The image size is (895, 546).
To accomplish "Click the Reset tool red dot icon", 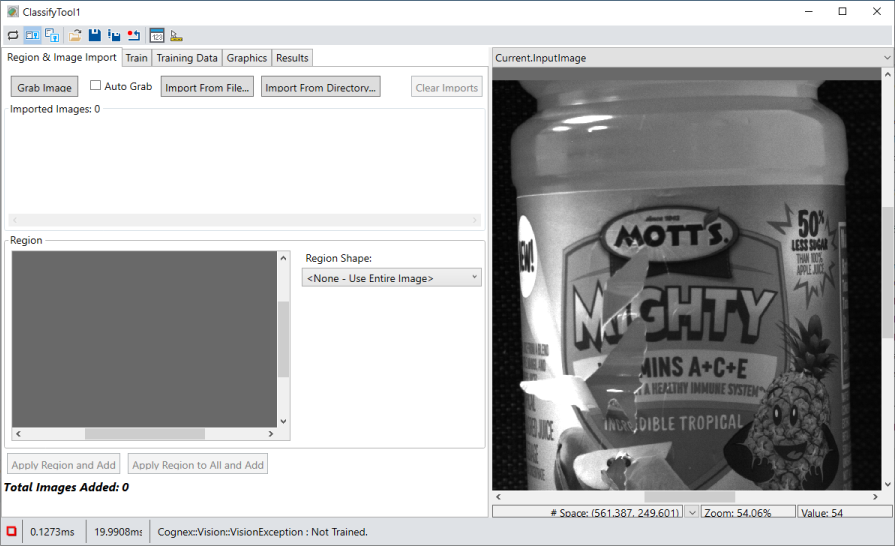I will [x=133, y=35].
